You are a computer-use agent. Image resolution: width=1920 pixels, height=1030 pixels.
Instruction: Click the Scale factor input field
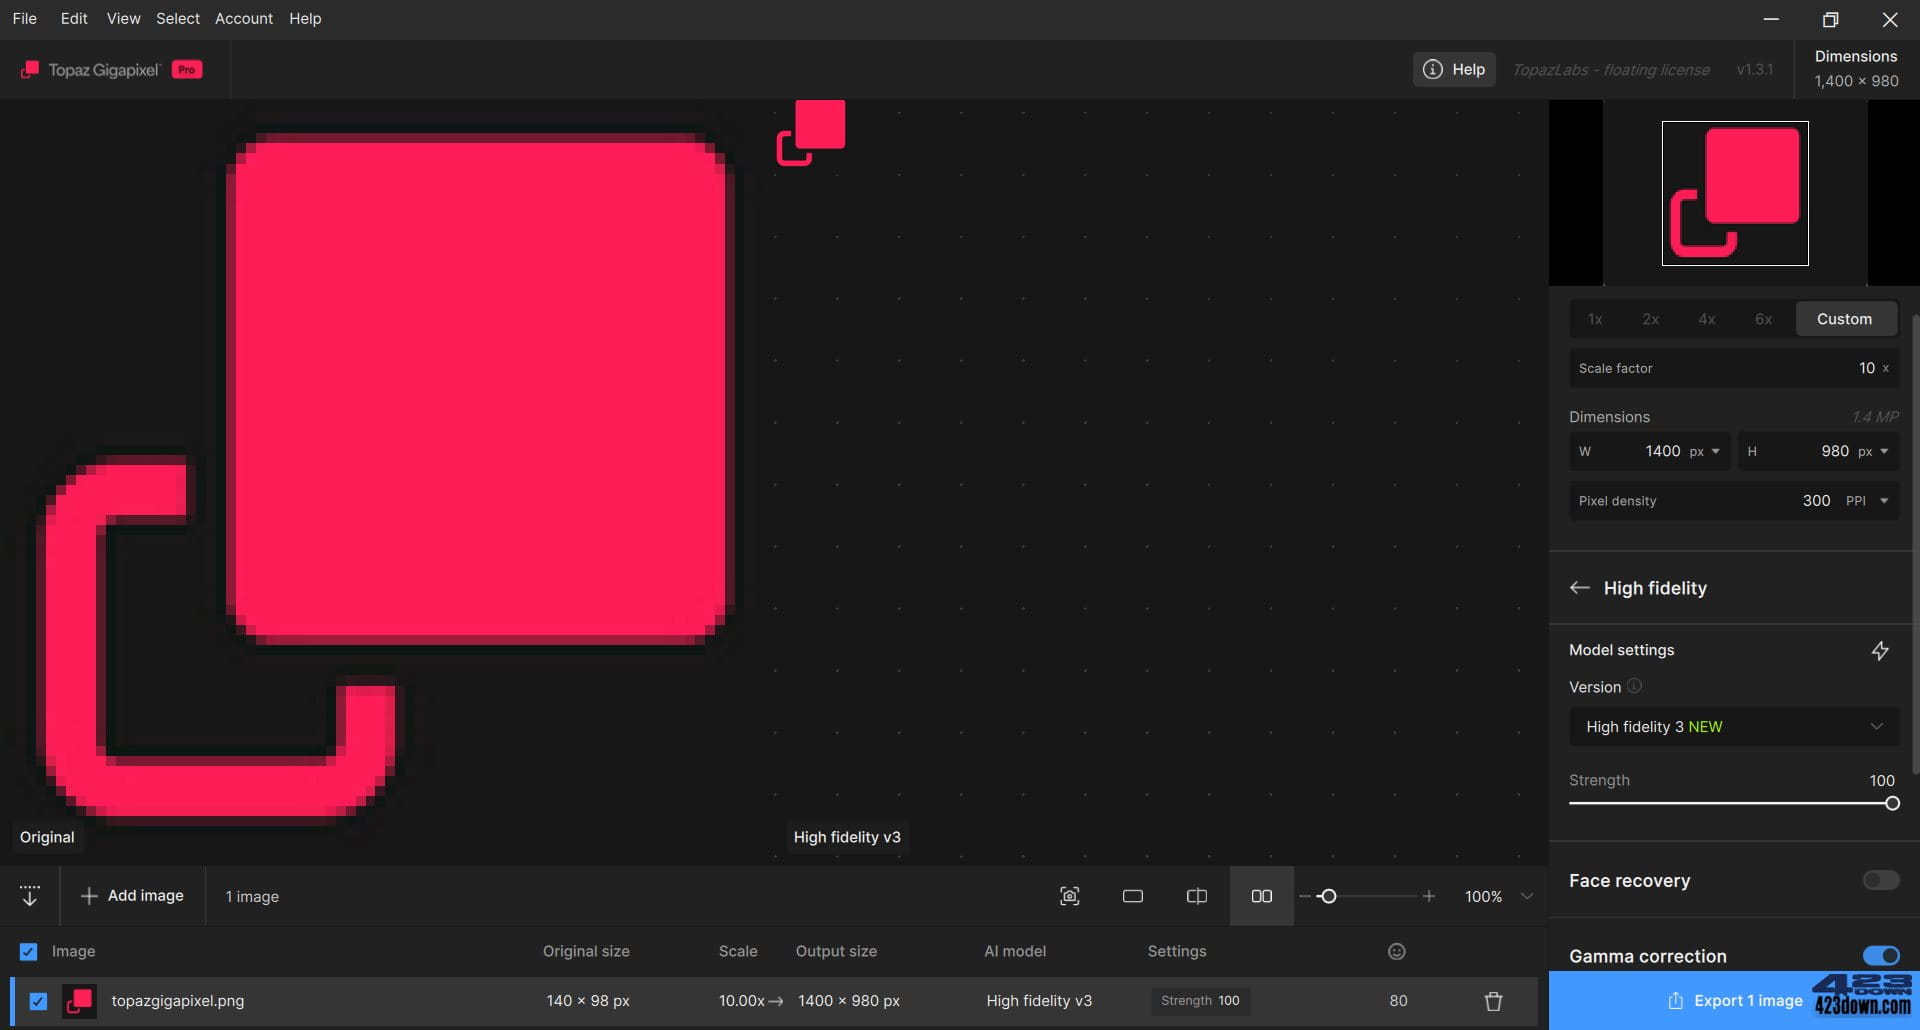pos(1734,368)
